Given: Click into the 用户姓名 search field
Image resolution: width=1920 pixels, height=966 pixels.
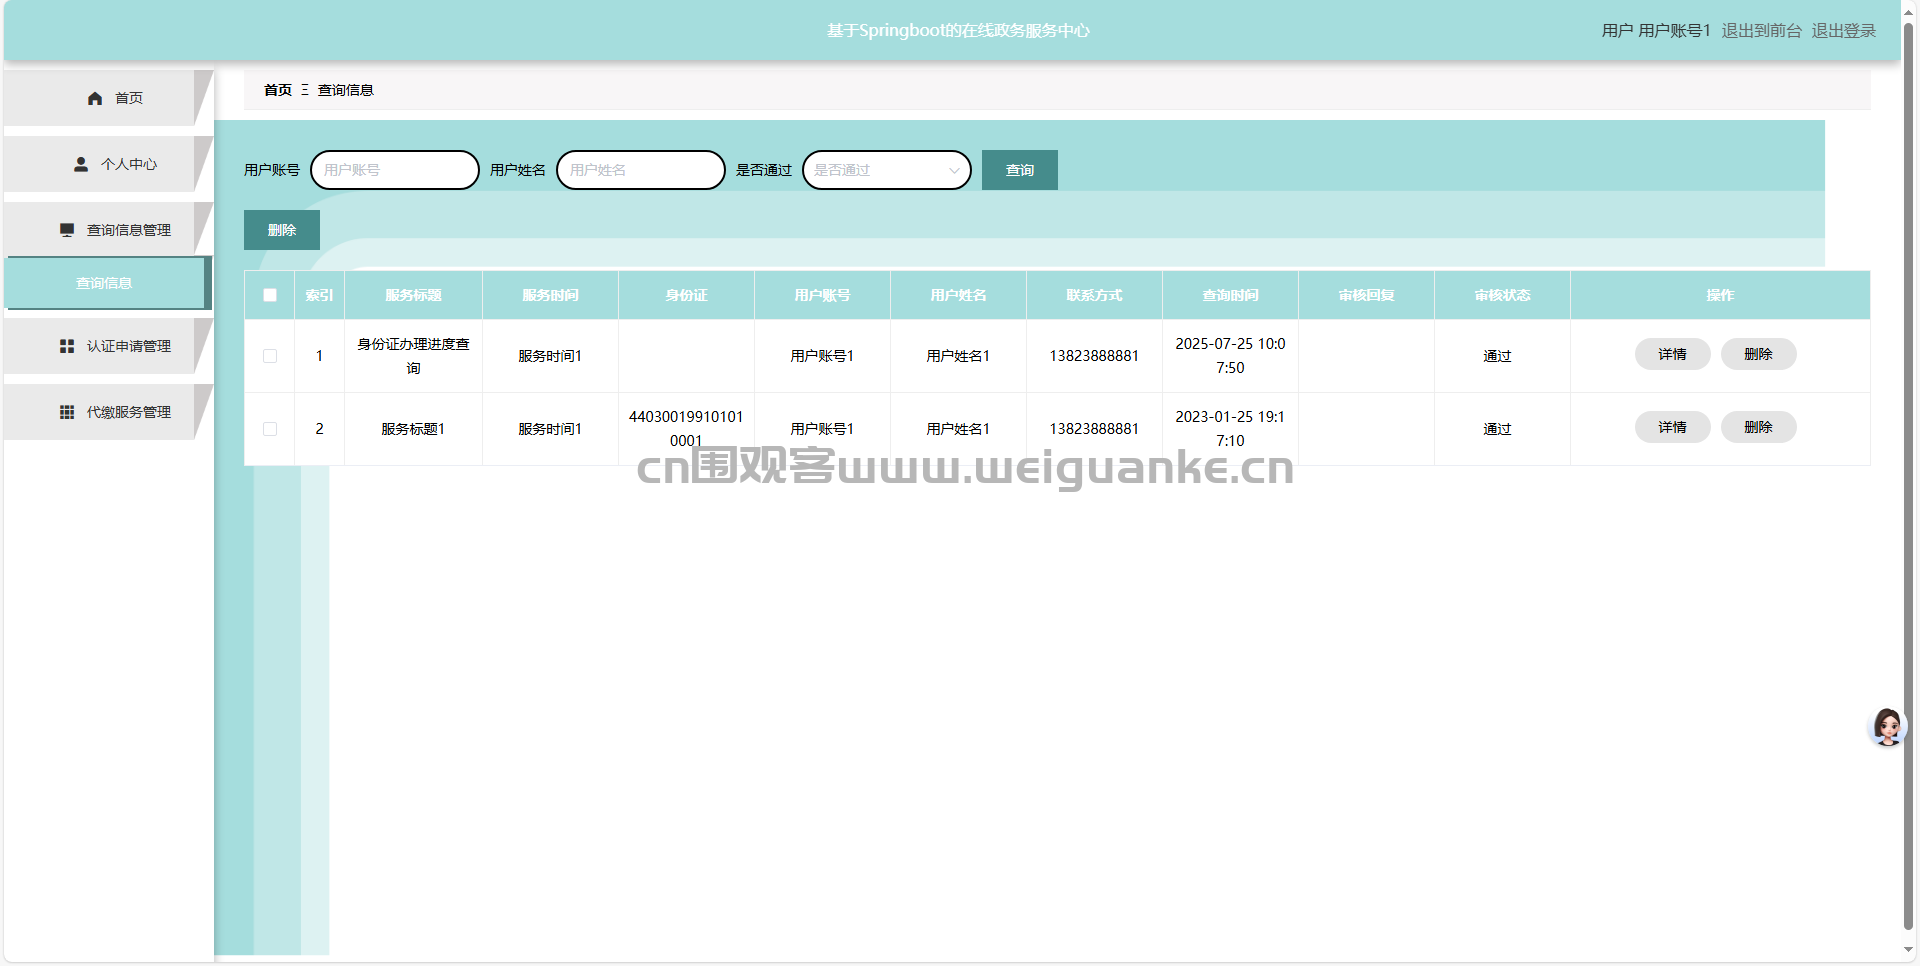Looking at the screenshot, I should [640, 170].
